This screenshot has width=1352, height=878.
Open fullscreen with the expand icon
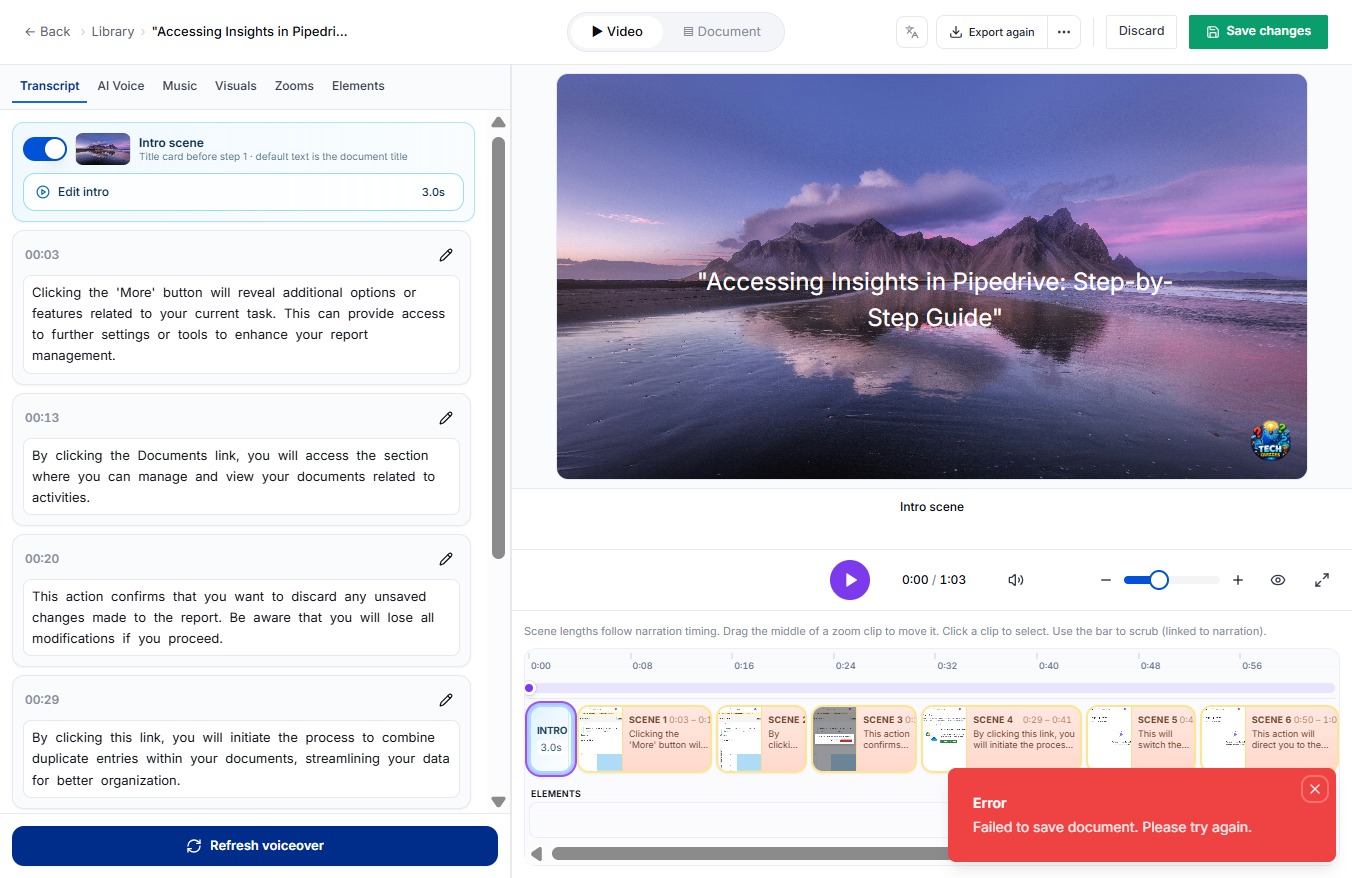(1322, 580)
